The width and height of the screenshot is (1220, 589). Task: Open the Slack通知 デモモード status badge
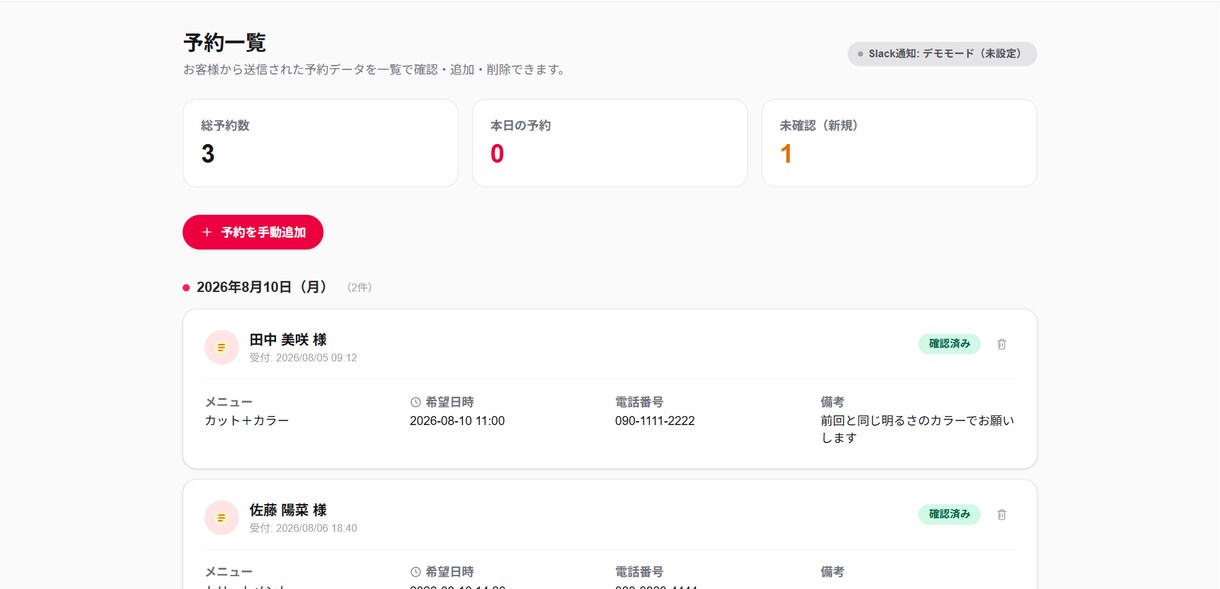point(942,54)
